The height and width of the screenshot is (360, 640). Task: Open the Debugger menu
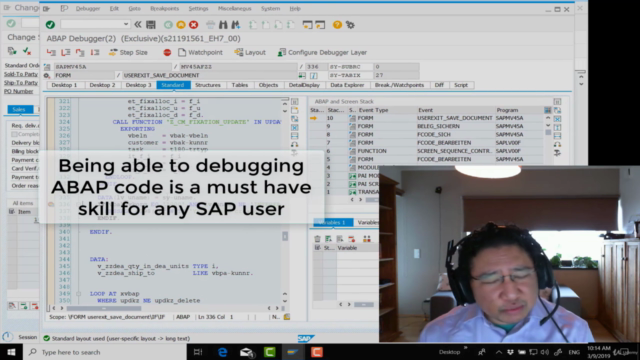[x=88, y=9]
